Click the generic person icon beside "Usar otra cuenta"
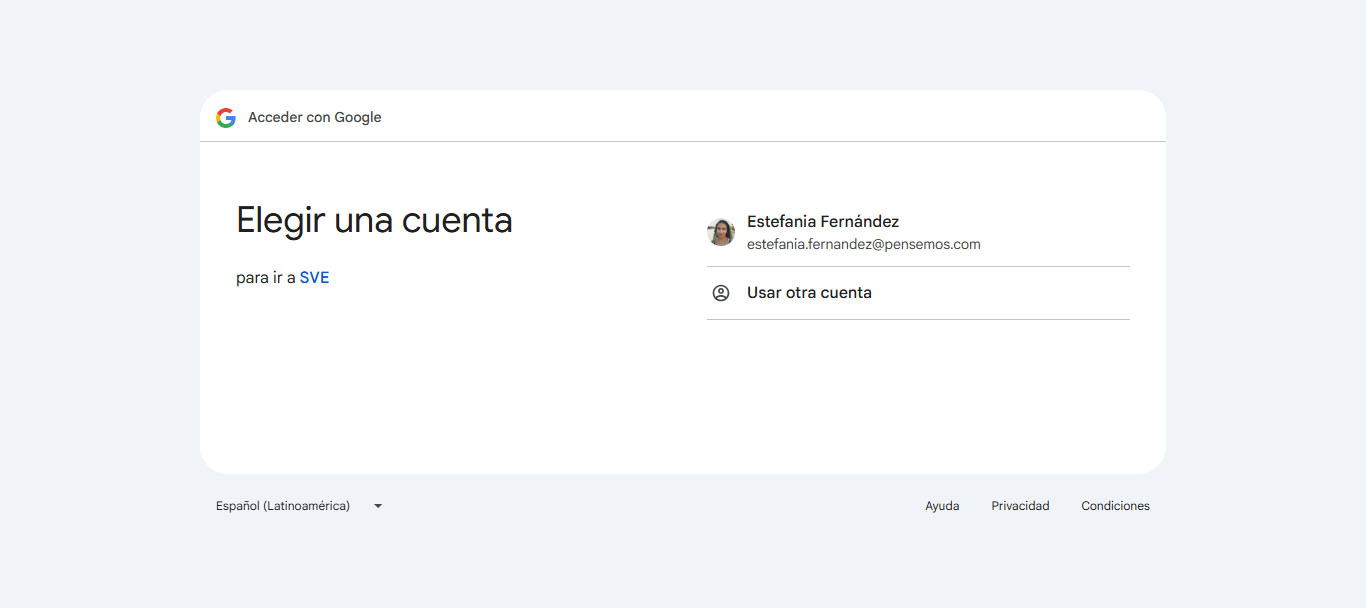The width and height of the screenshot is (1366, 608). coord(721,292)
